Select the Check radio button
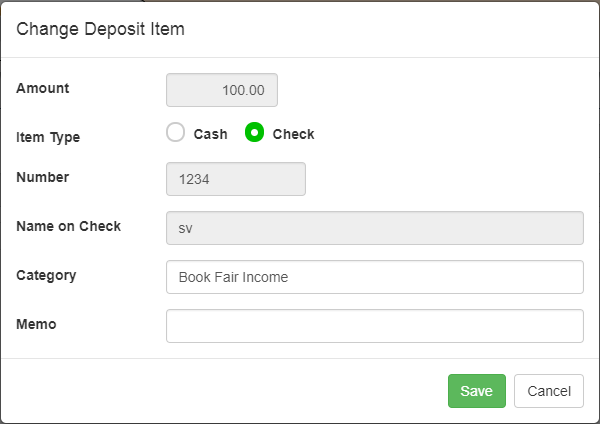 pyautogui.click(x=255, y=133)
